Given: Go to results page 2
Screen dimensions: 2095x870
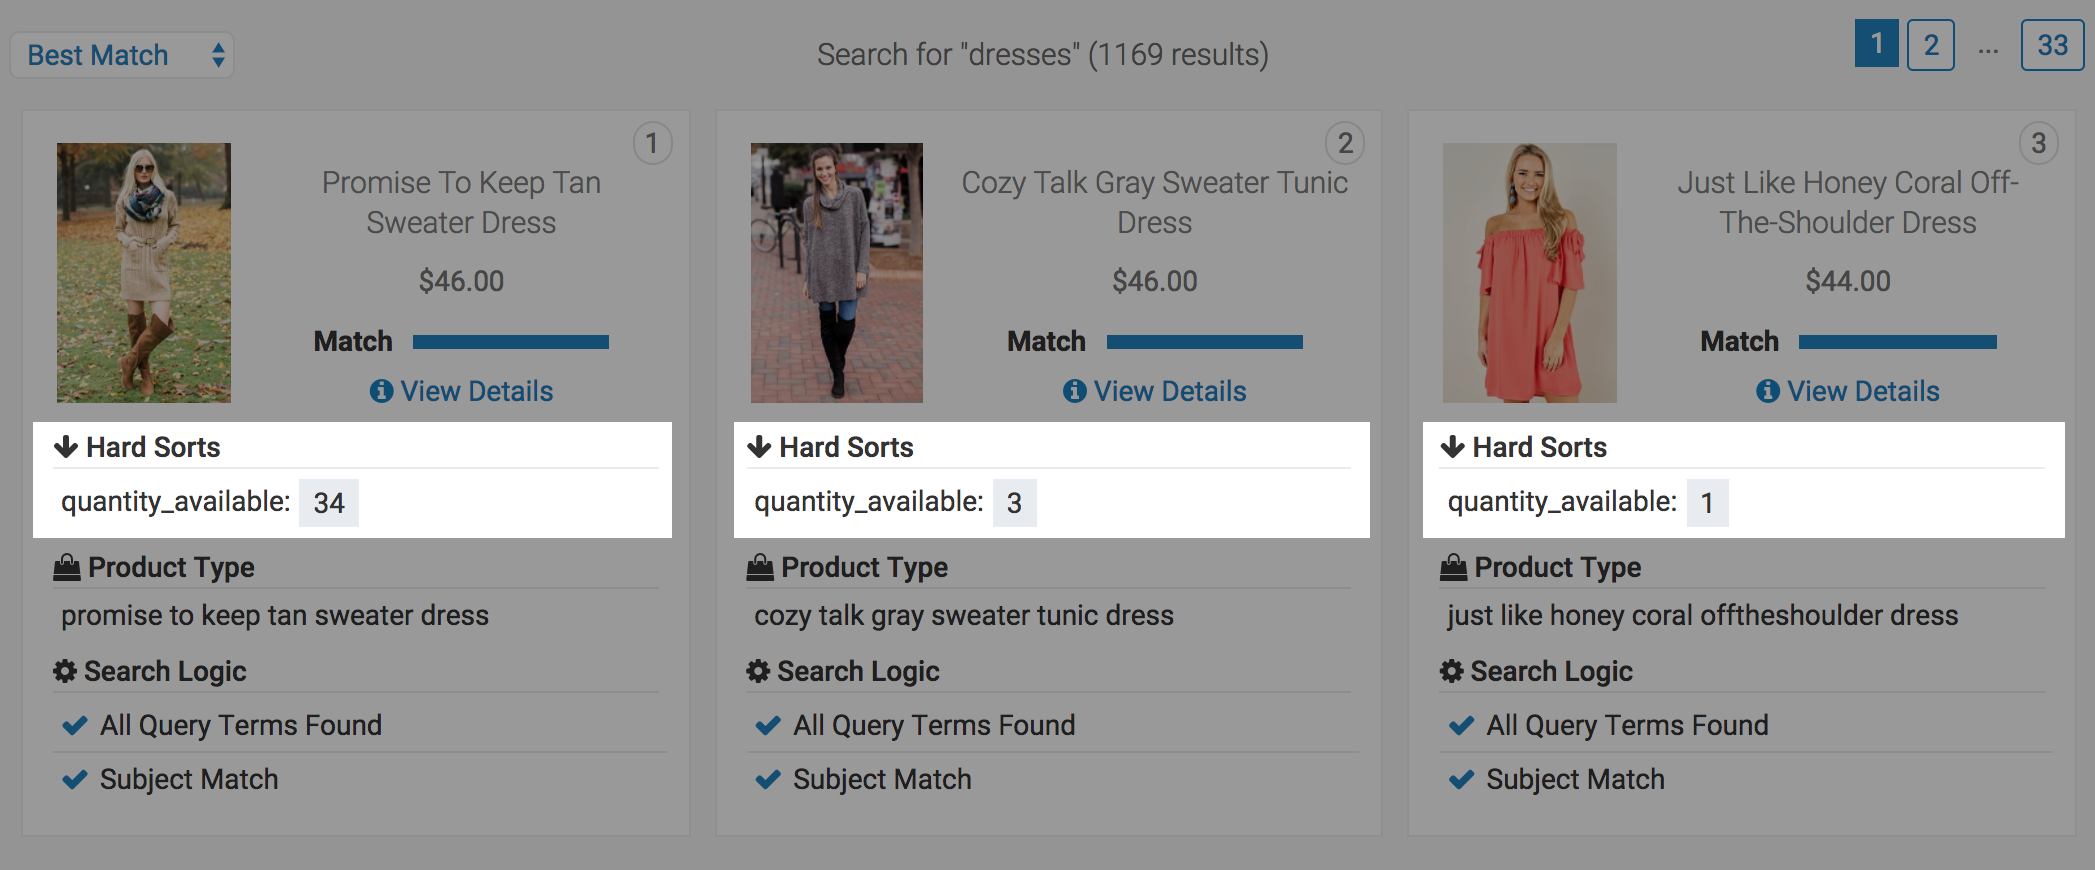Looking at the screenshot, I should [x=1930, y=45].
